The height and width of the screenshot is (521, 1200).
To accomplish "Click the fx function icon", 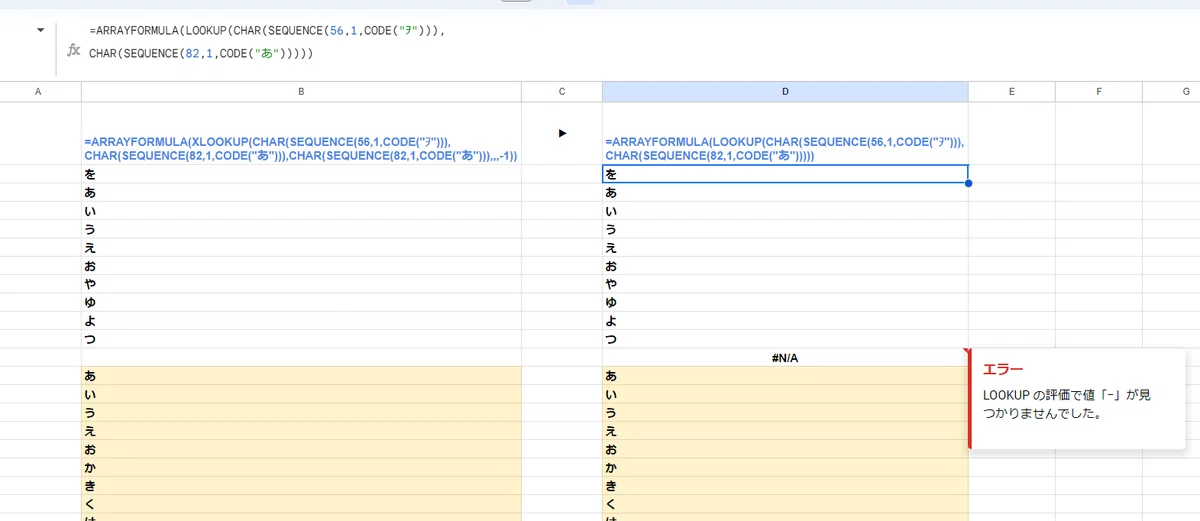I will [x=73, y=50].
